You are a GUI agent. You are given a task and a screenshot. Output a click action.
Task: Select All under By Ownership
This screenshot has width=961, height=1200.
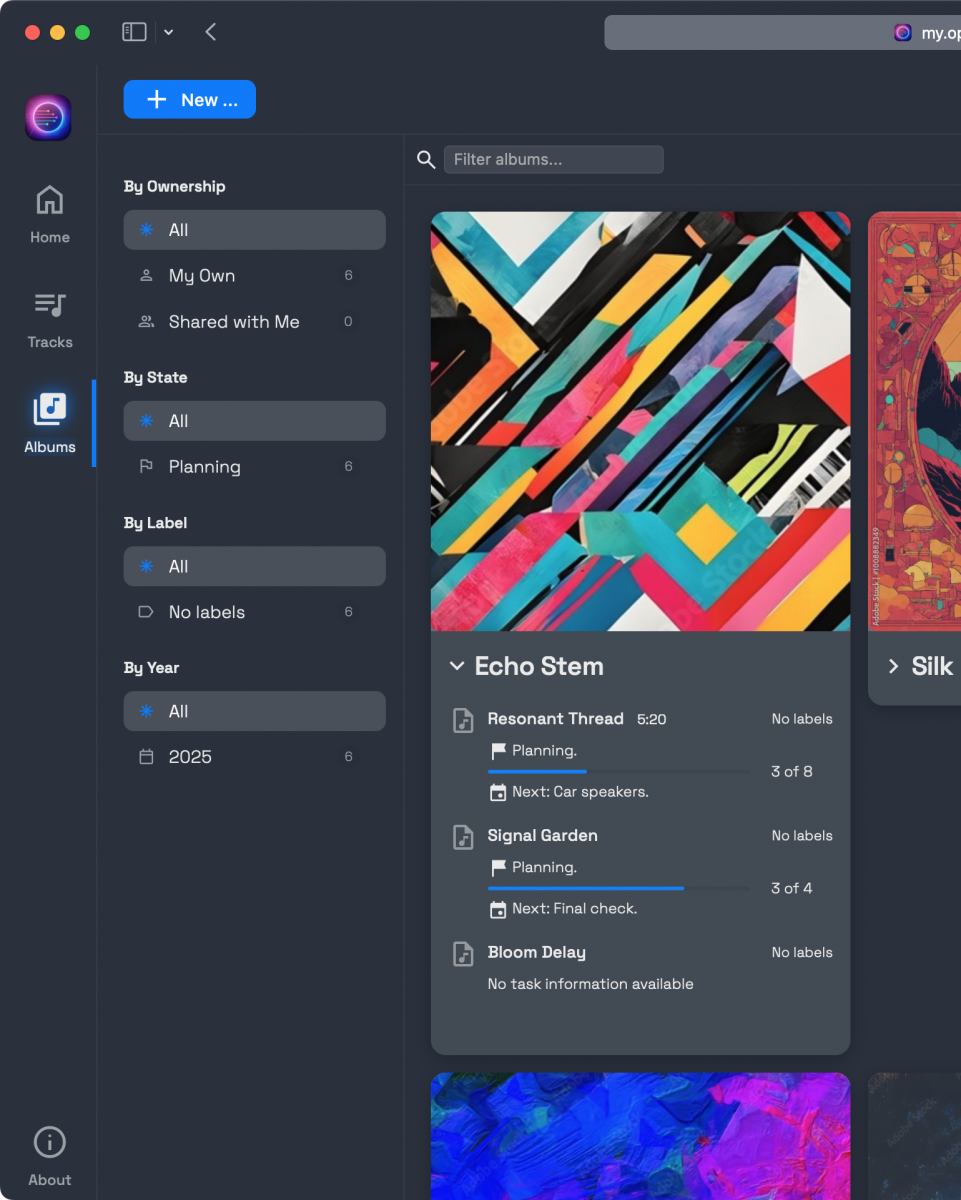tap(255, 230)
